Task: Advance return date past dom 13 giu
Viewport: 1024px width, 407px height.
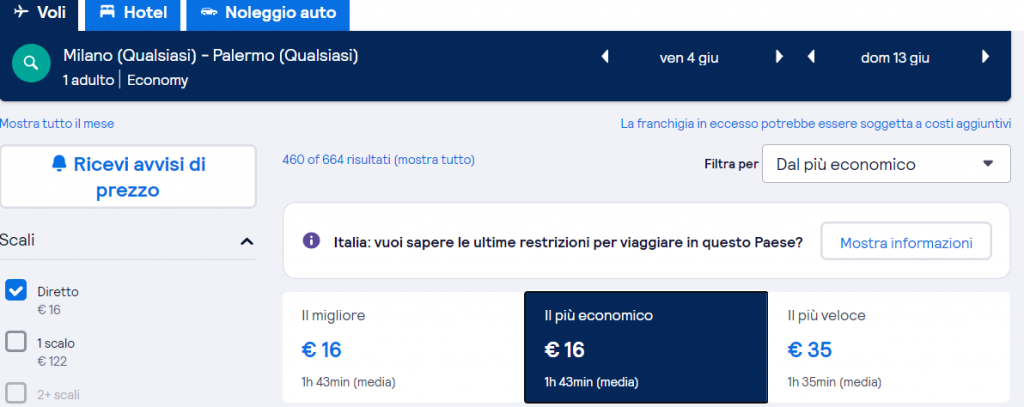Action: coord(985,57)
